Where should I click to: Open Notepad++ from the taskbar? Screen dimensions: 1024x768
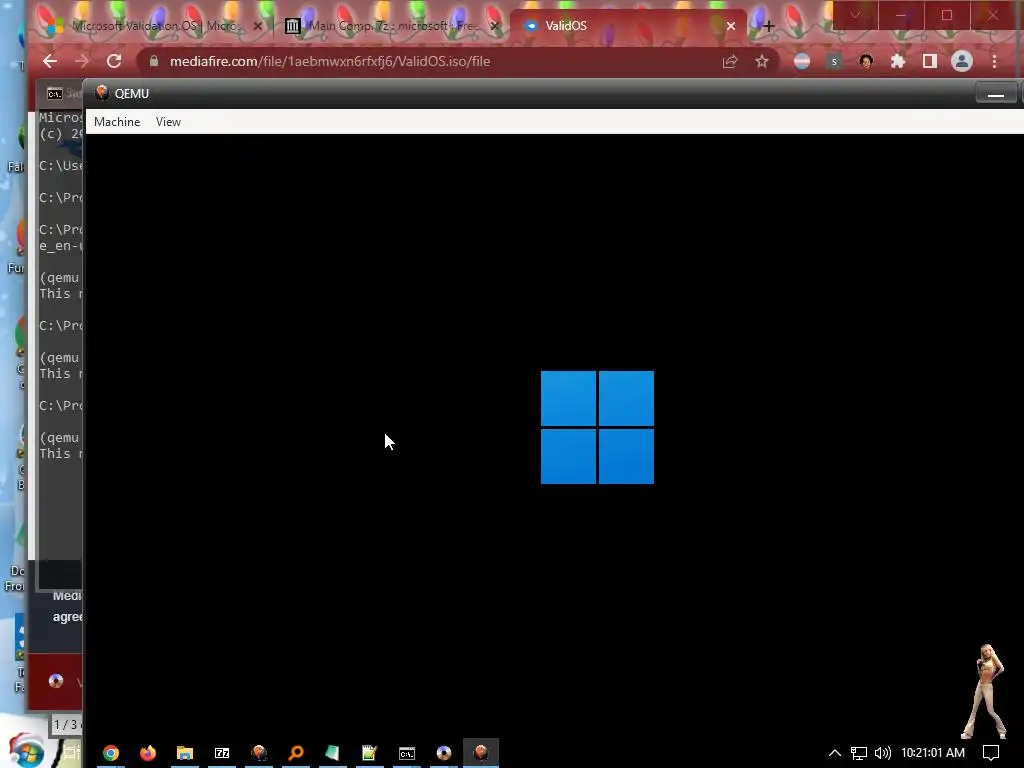[370, 753]
